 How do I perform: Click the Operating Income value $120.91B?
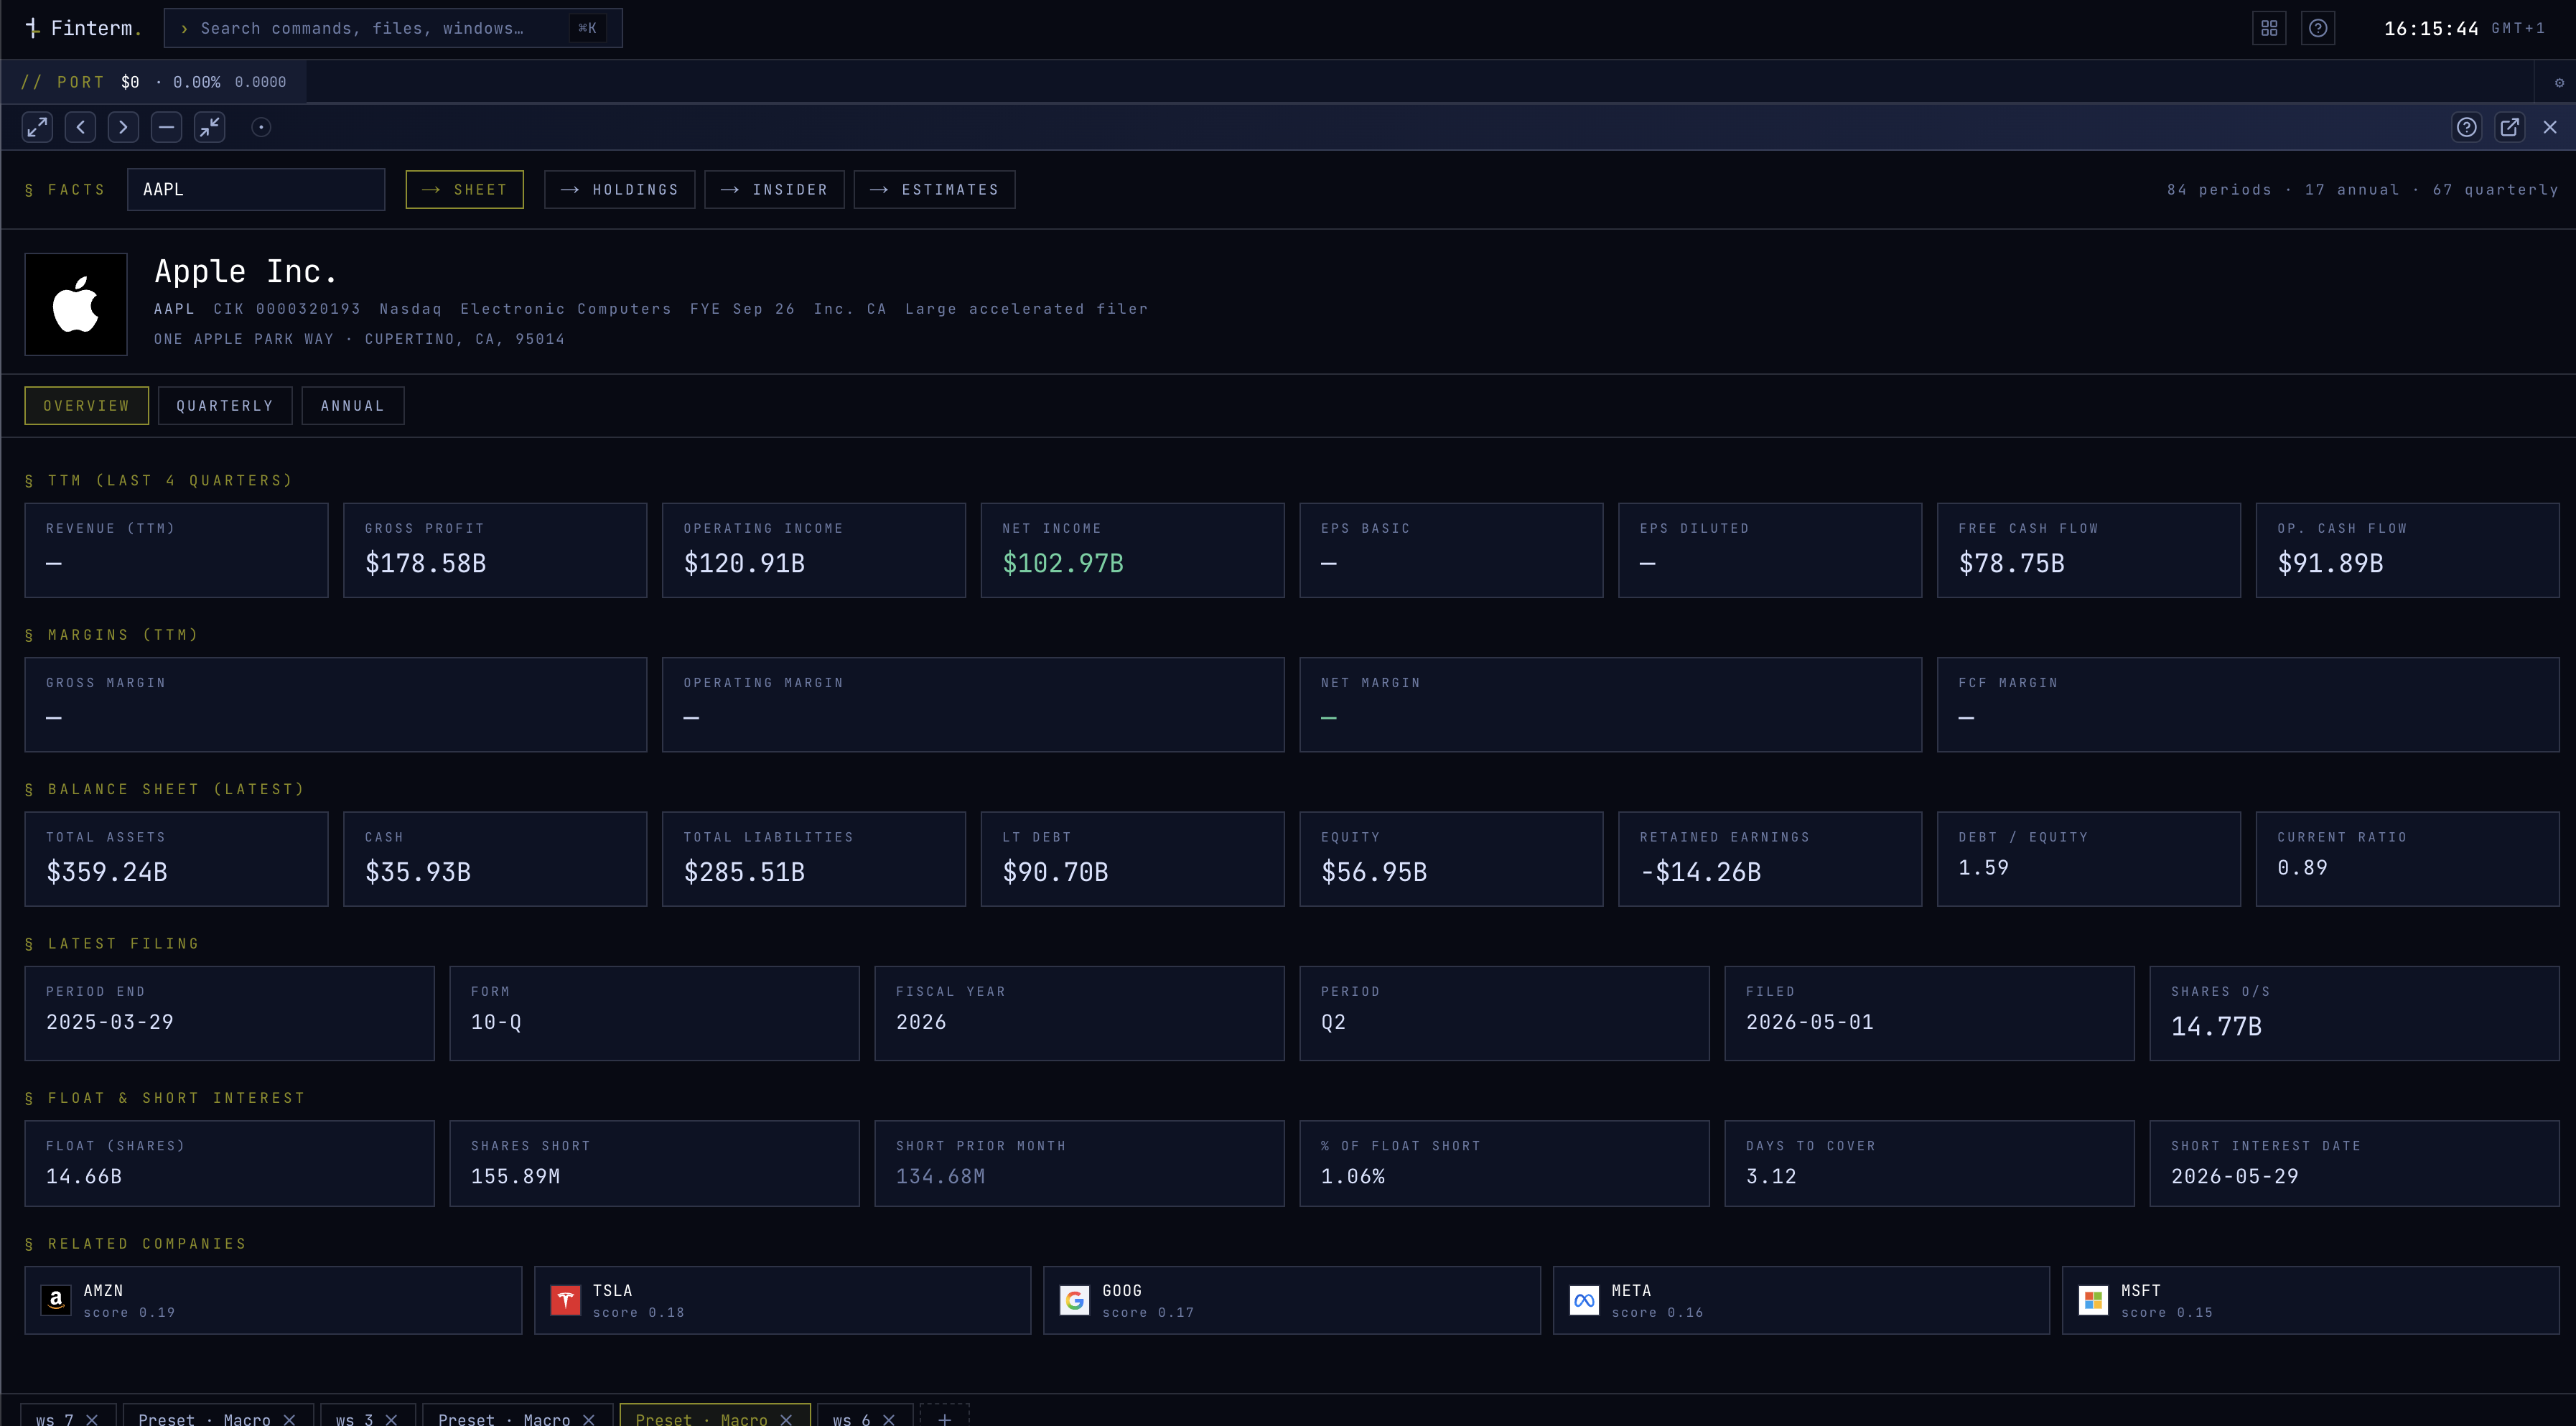744,563
